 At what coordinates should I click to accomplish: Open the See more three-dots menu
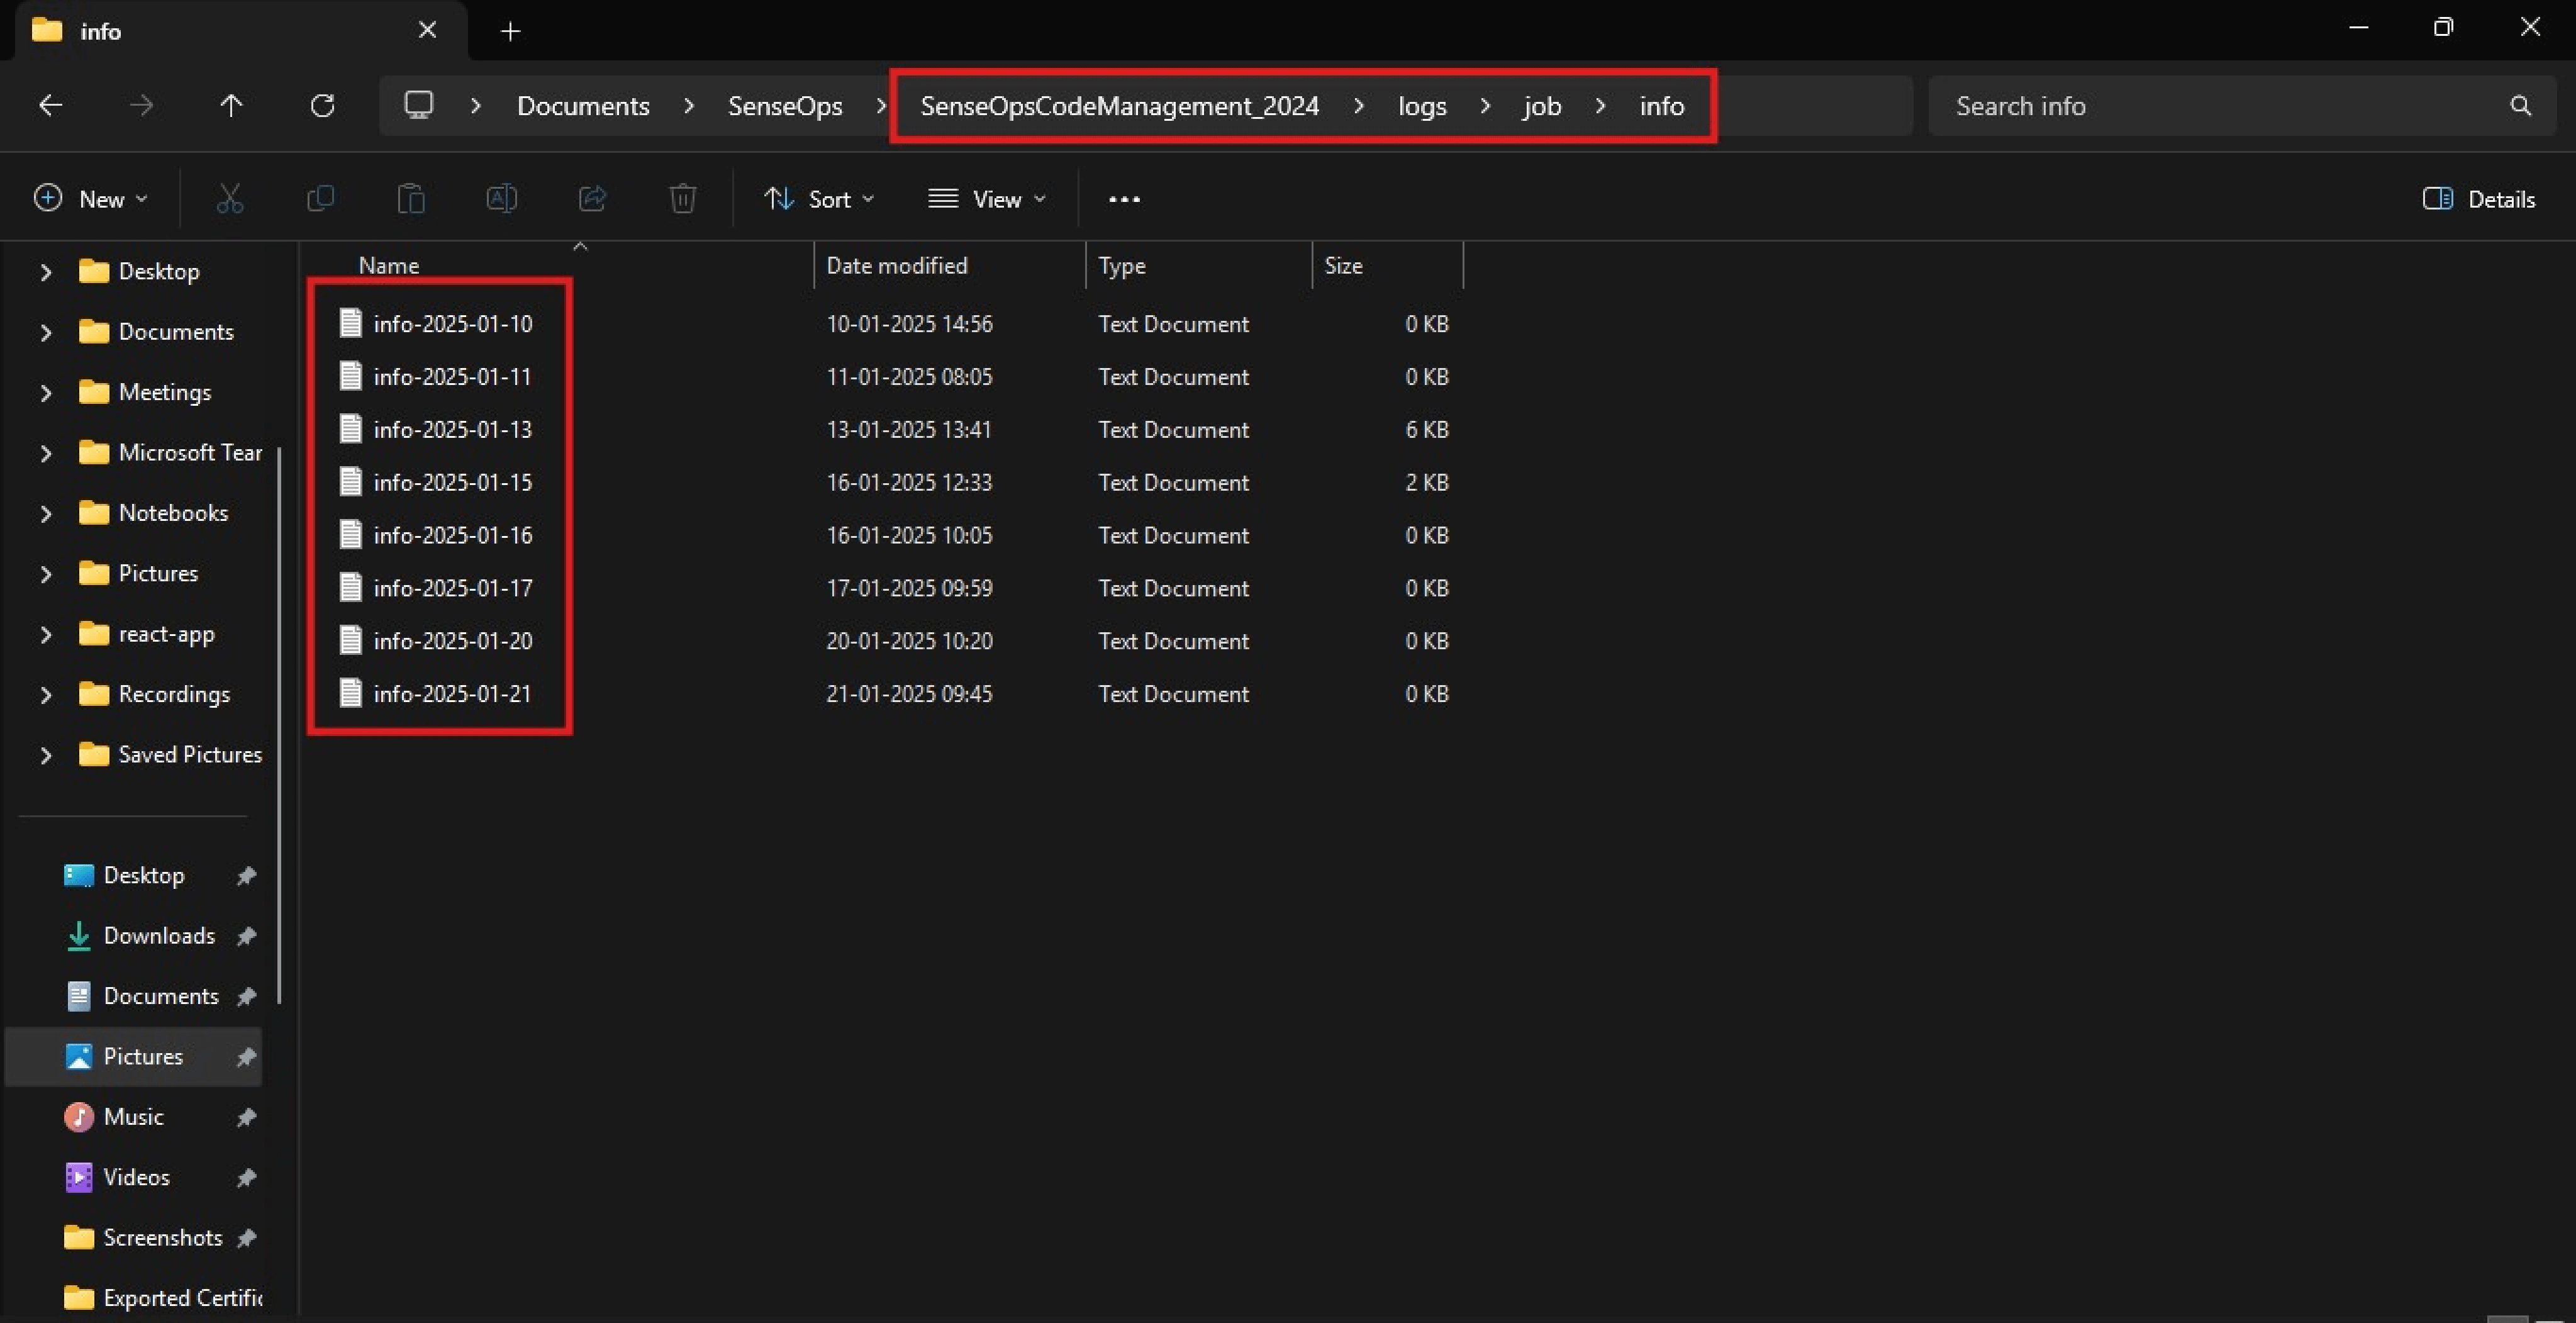point(1124,199)
